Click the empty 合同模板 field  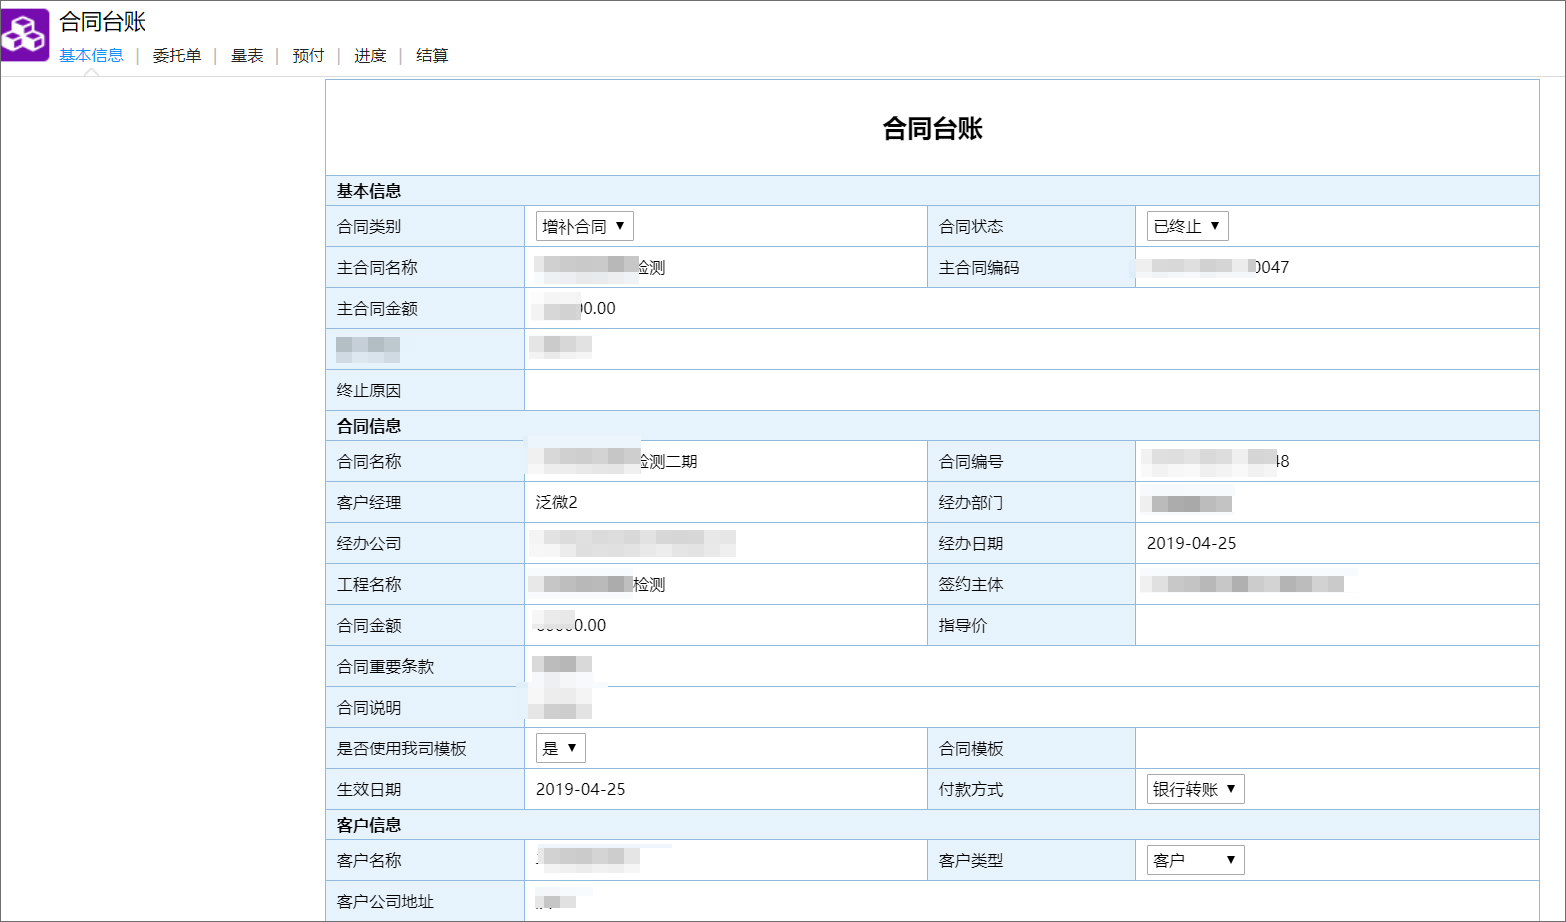1336,748
